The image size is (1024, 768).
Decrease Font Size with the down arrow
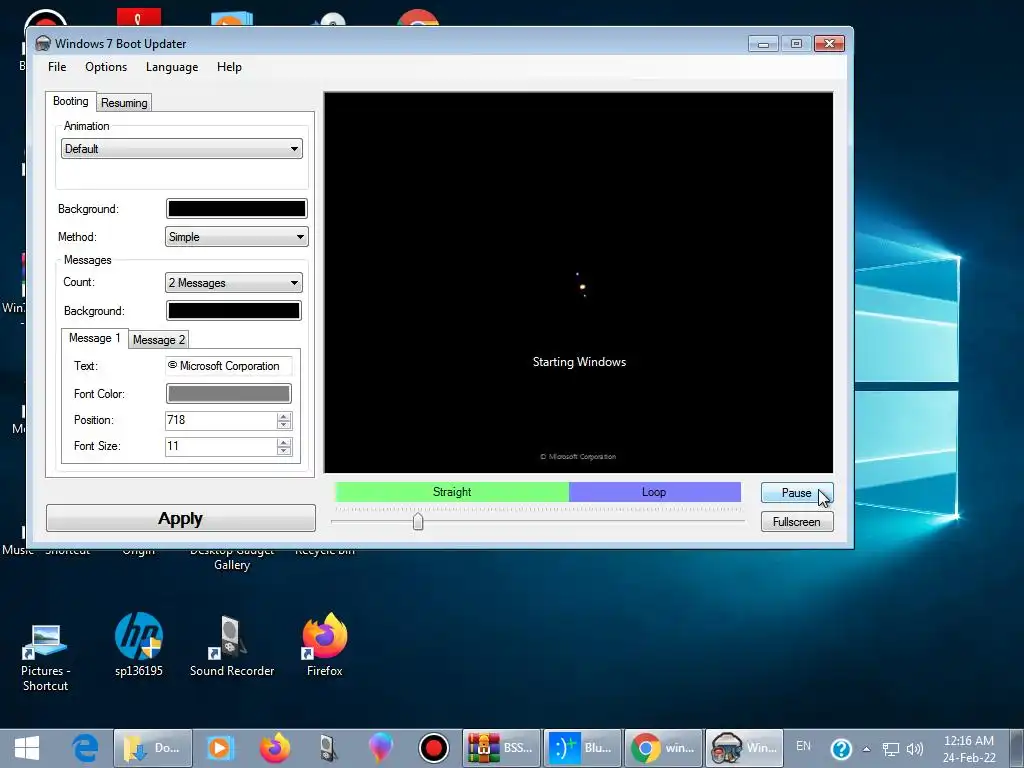pyautogui.click(x=283, y=451)
